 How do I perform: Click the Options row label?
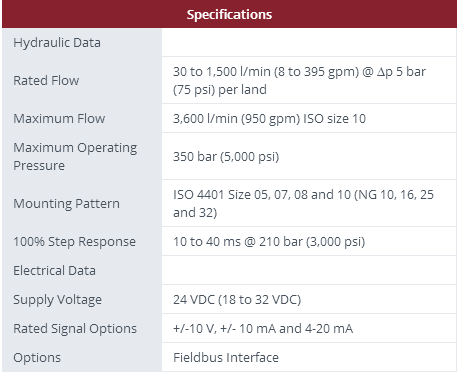[37, 358]
